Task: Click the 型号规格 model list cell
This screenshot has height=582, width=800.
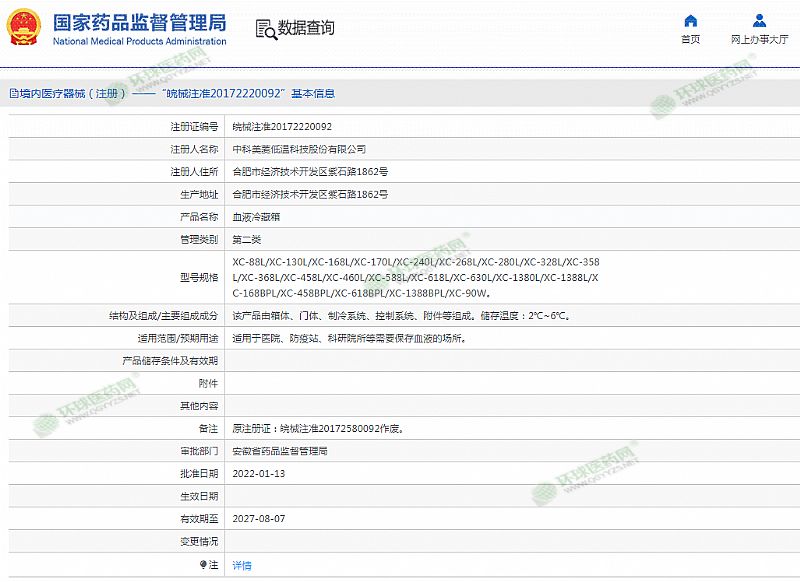Action: click(415, 277)
